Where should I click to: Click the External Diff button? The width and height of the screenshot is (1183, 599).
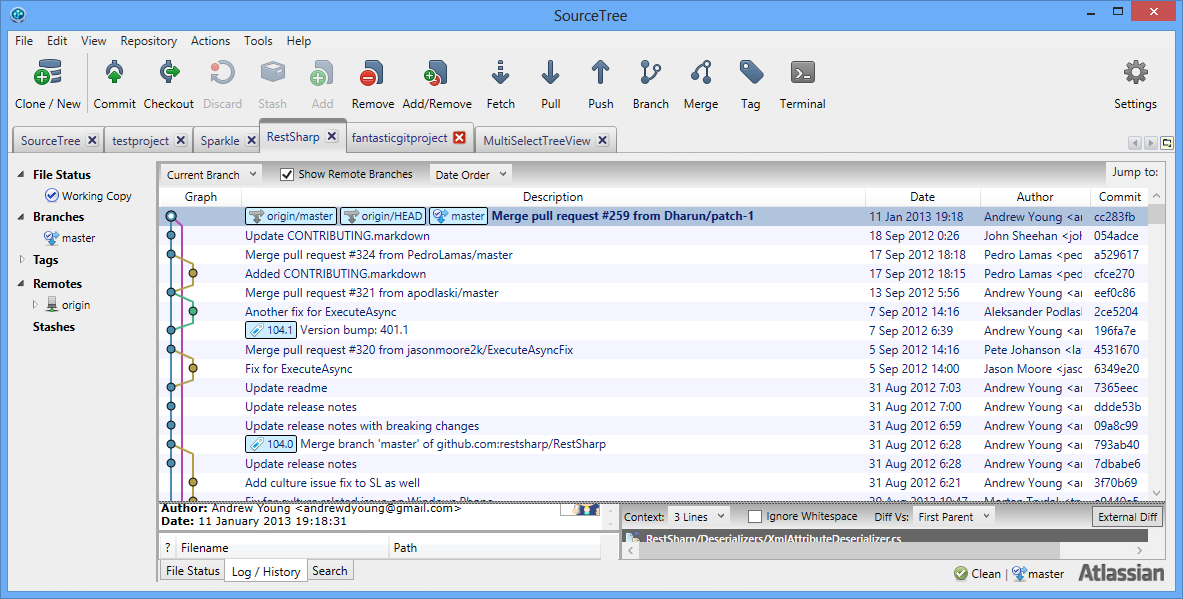(x=1127, y=517)
